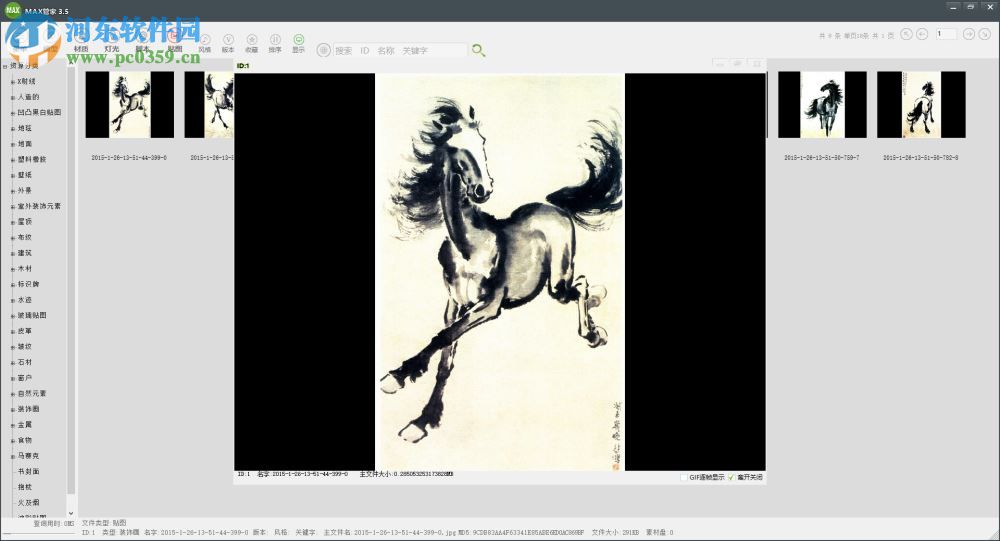Click the 排序 sort toolbar icon
Screen dimensions: 1000x541
coord(275,44)
